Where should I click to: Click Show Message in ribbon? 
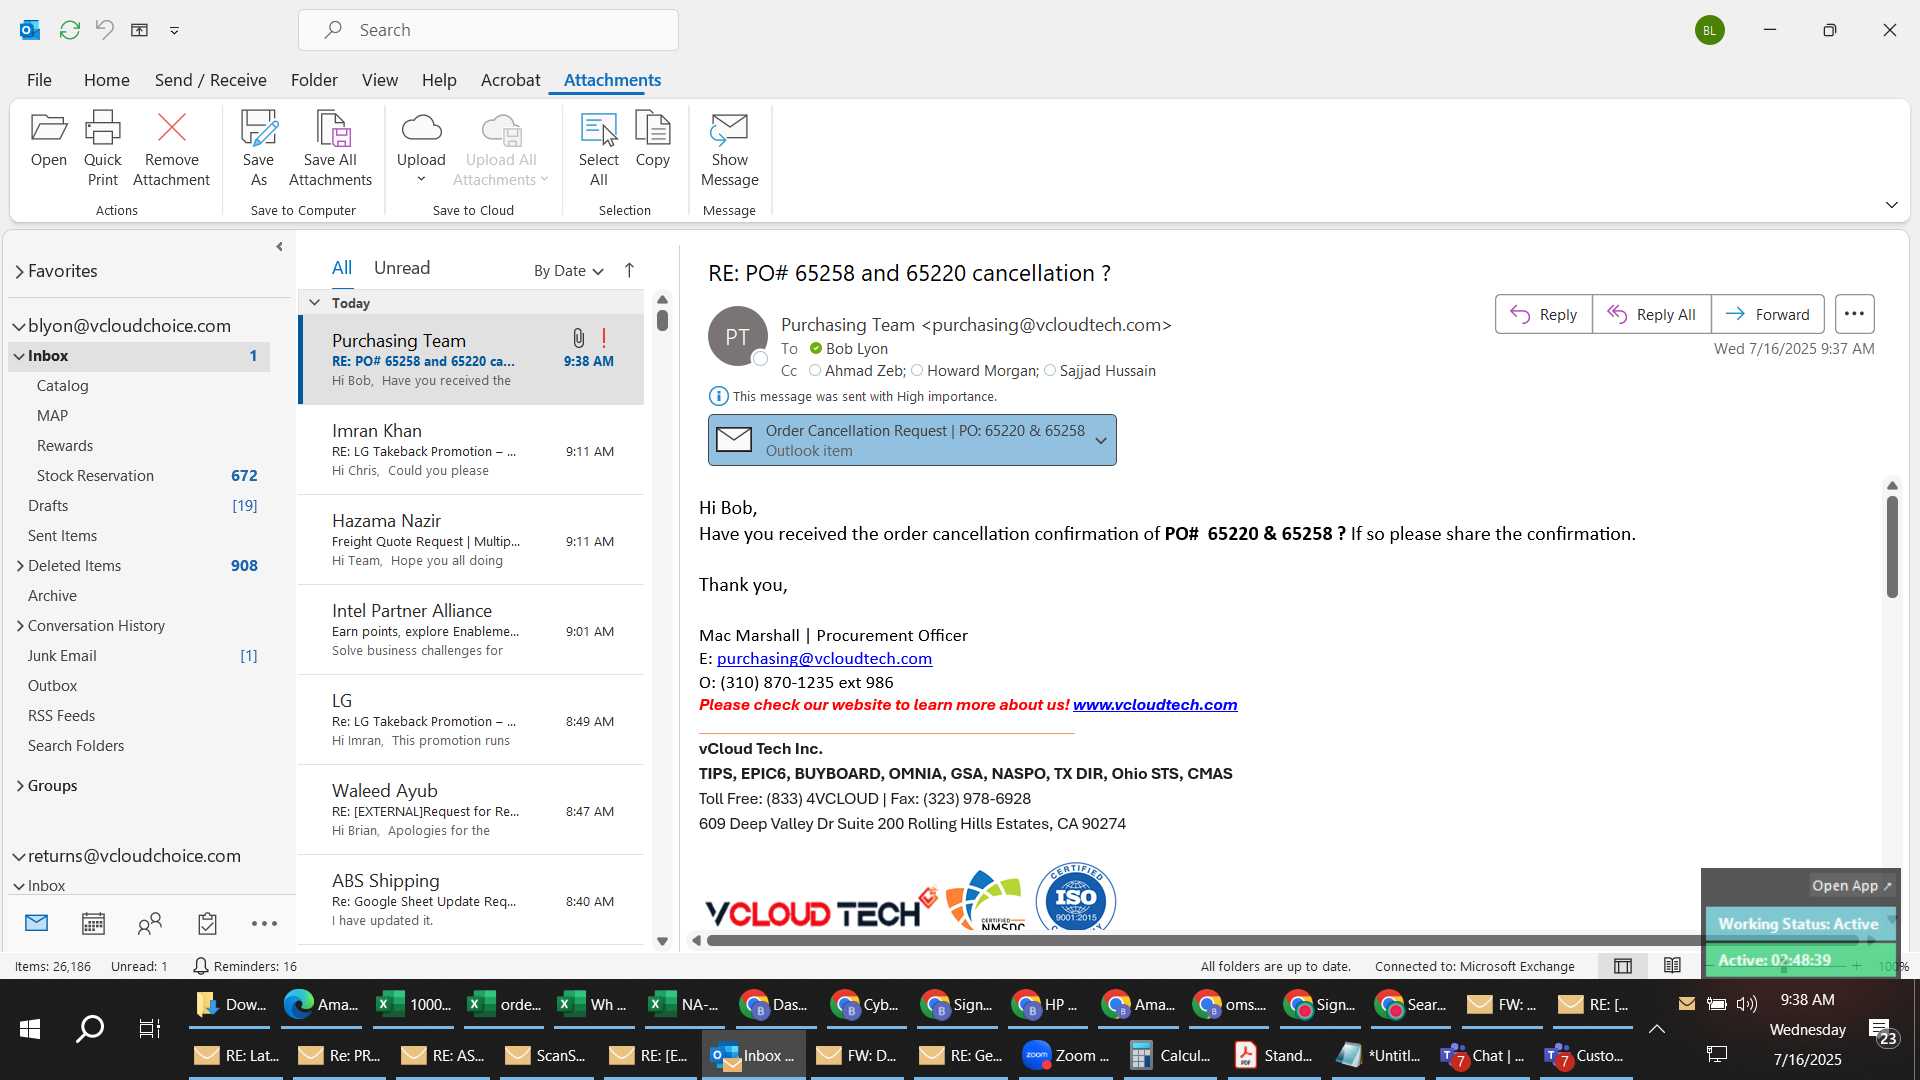click(x=729, y=149)
